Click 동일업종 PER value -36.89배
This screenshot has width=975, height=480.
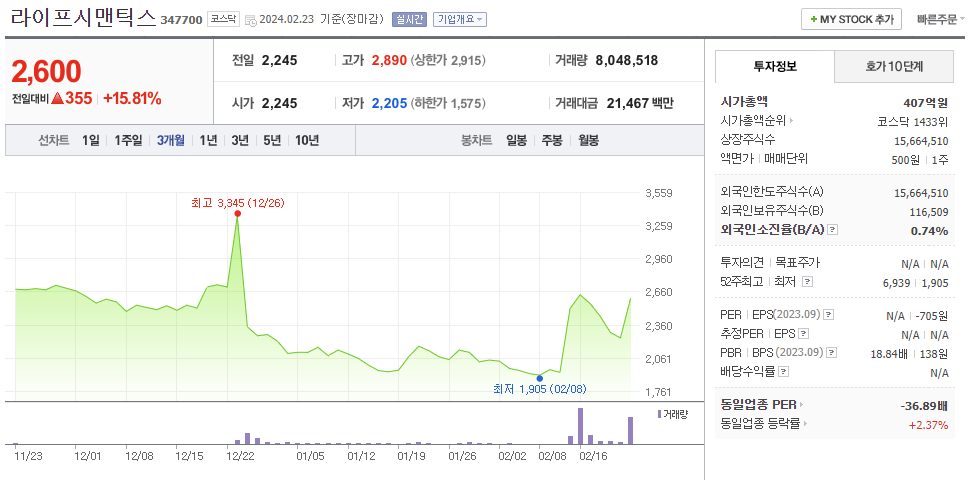924,406
